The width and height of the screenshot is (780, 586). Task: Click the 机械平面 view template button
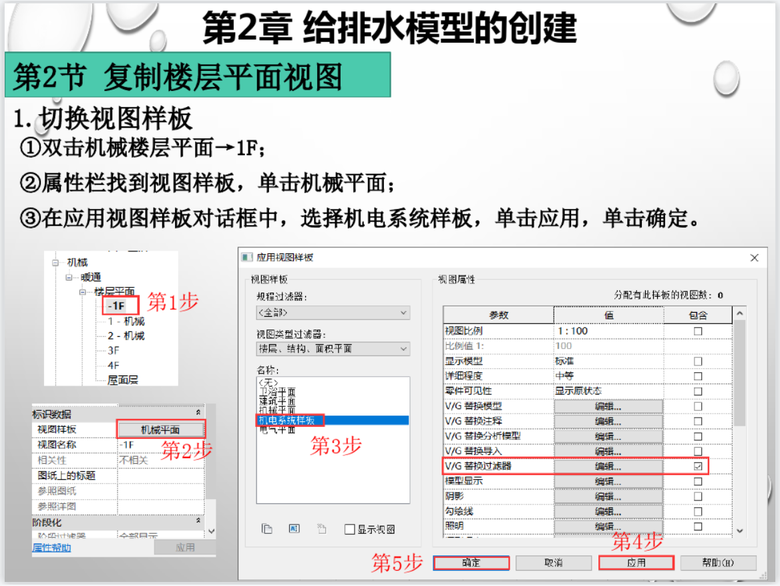tap(161, 428)
